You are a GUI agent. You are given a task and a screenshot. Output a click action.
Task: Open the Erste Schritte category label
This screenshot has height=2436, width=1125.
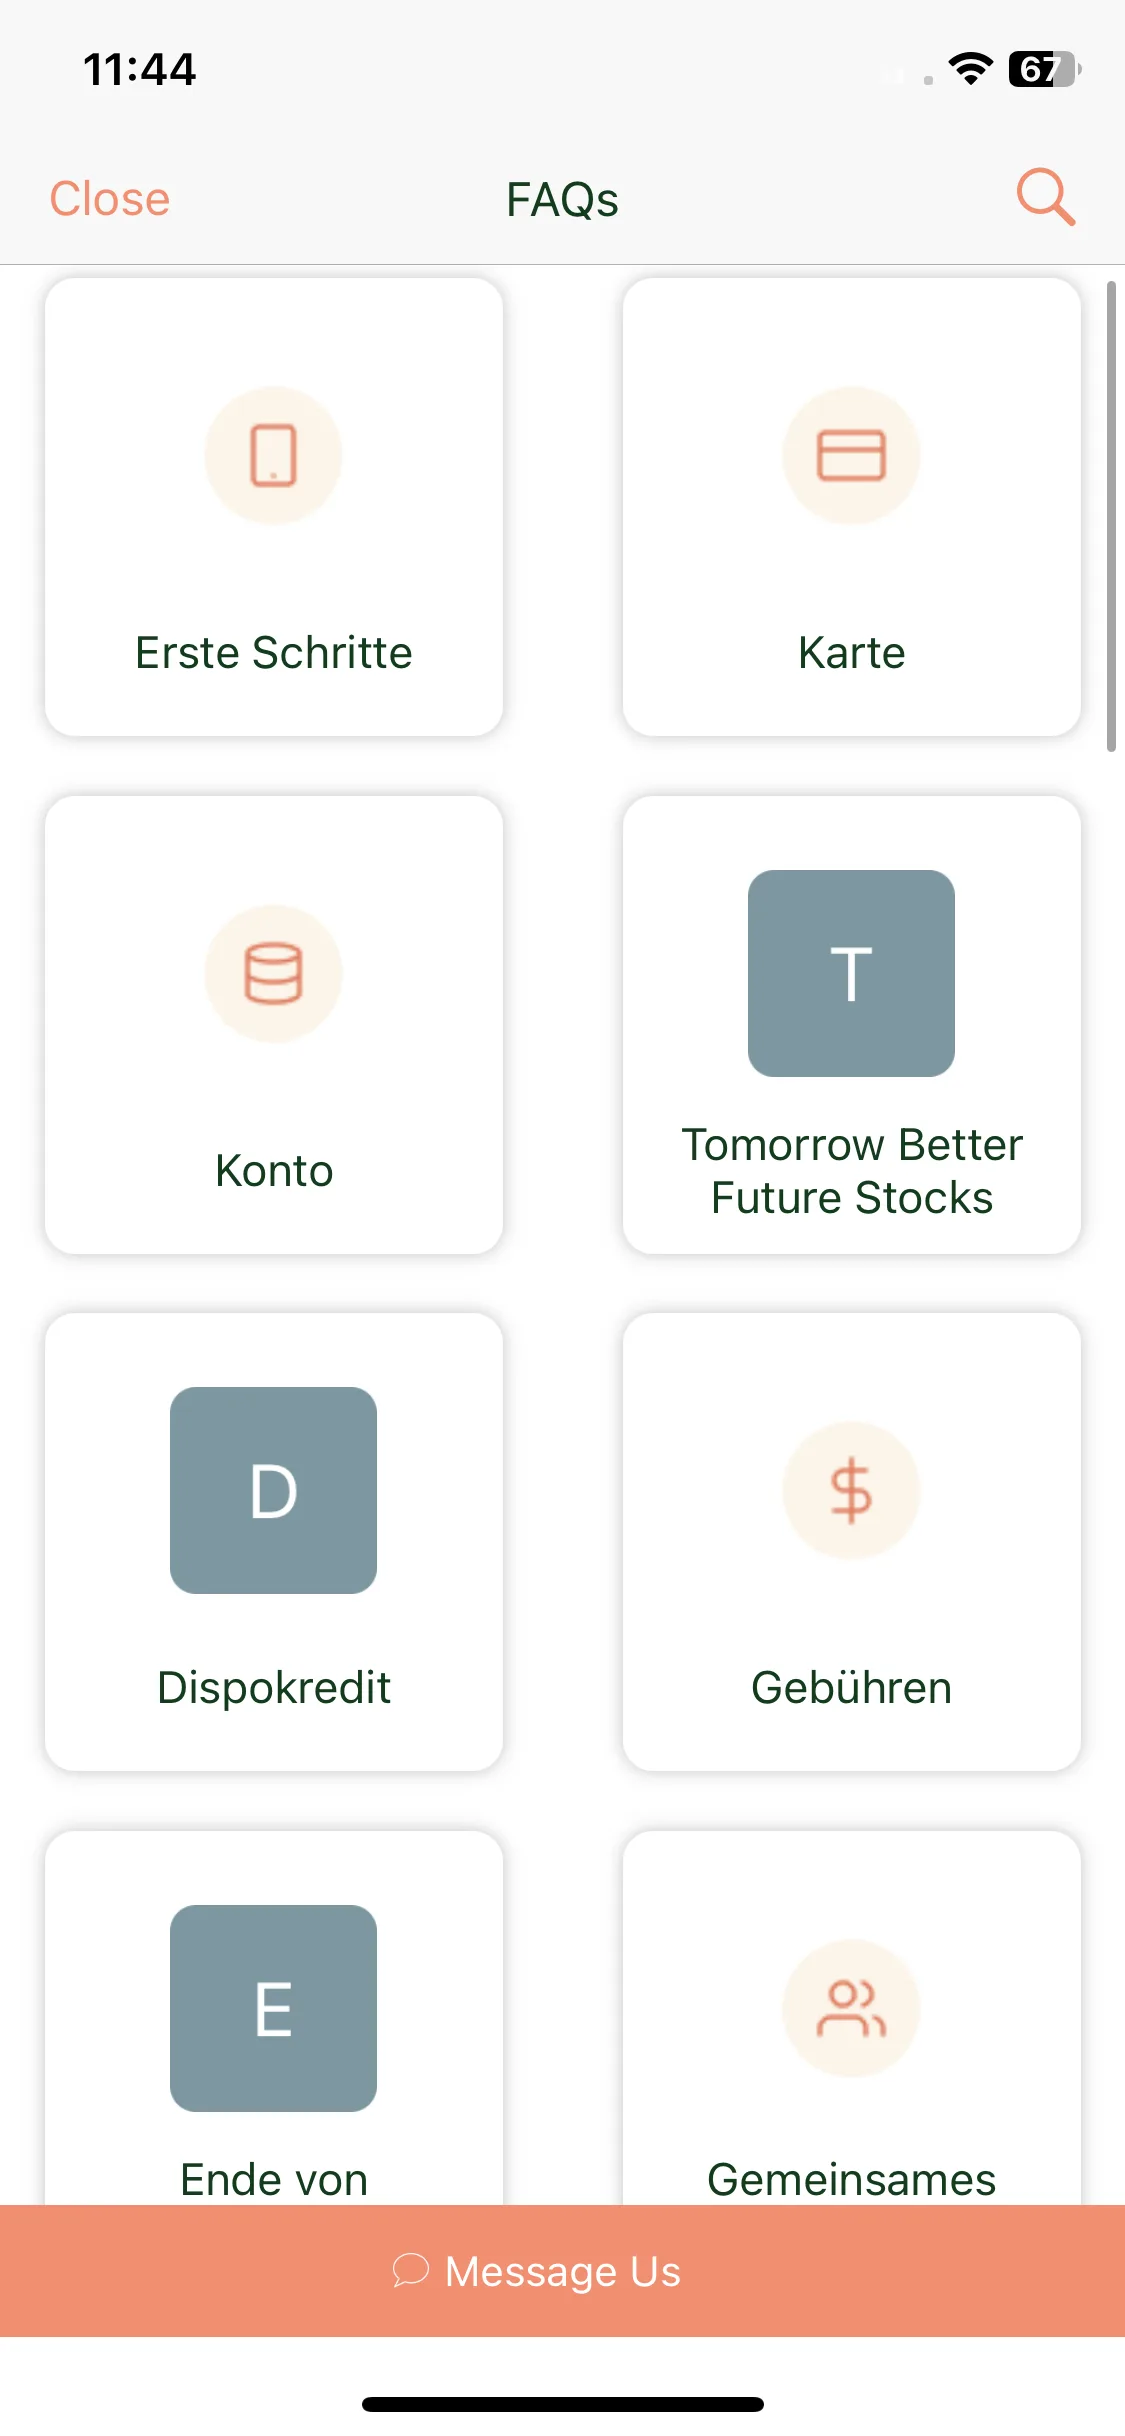[274, 653]
